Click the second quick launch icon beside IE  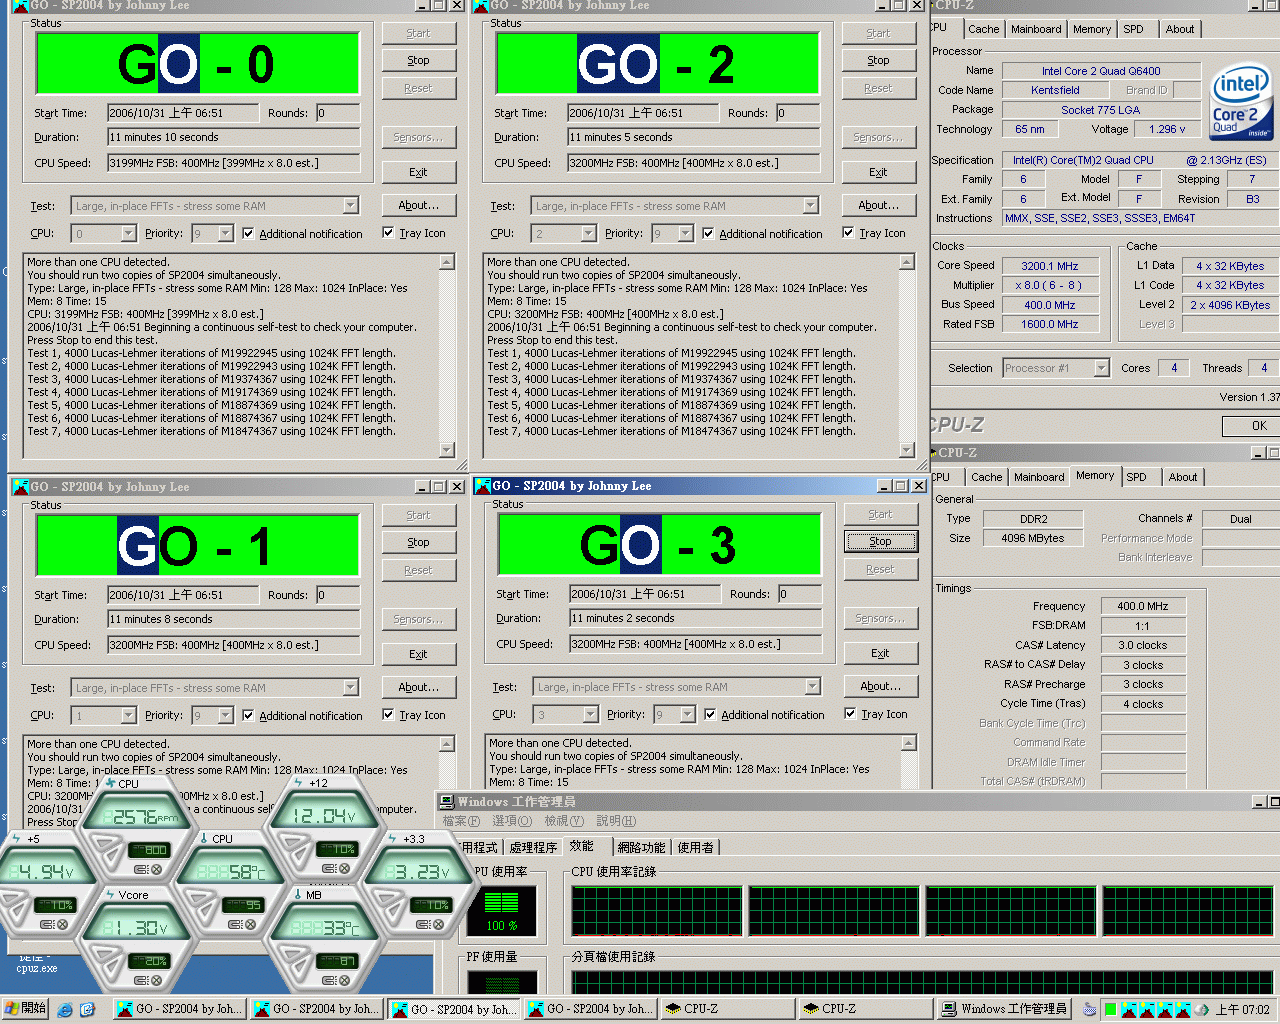87,1009
